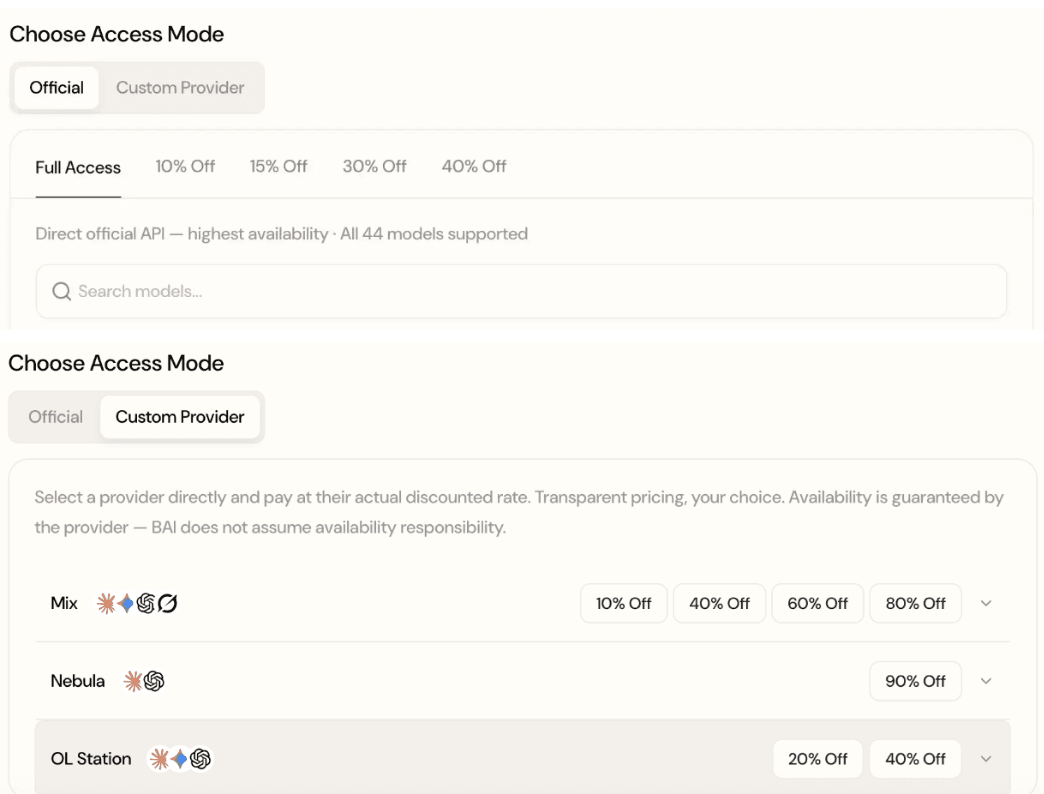Click the slashed-circle Grok icon in Mix row

pyautogui.click(x=167, y=604)
